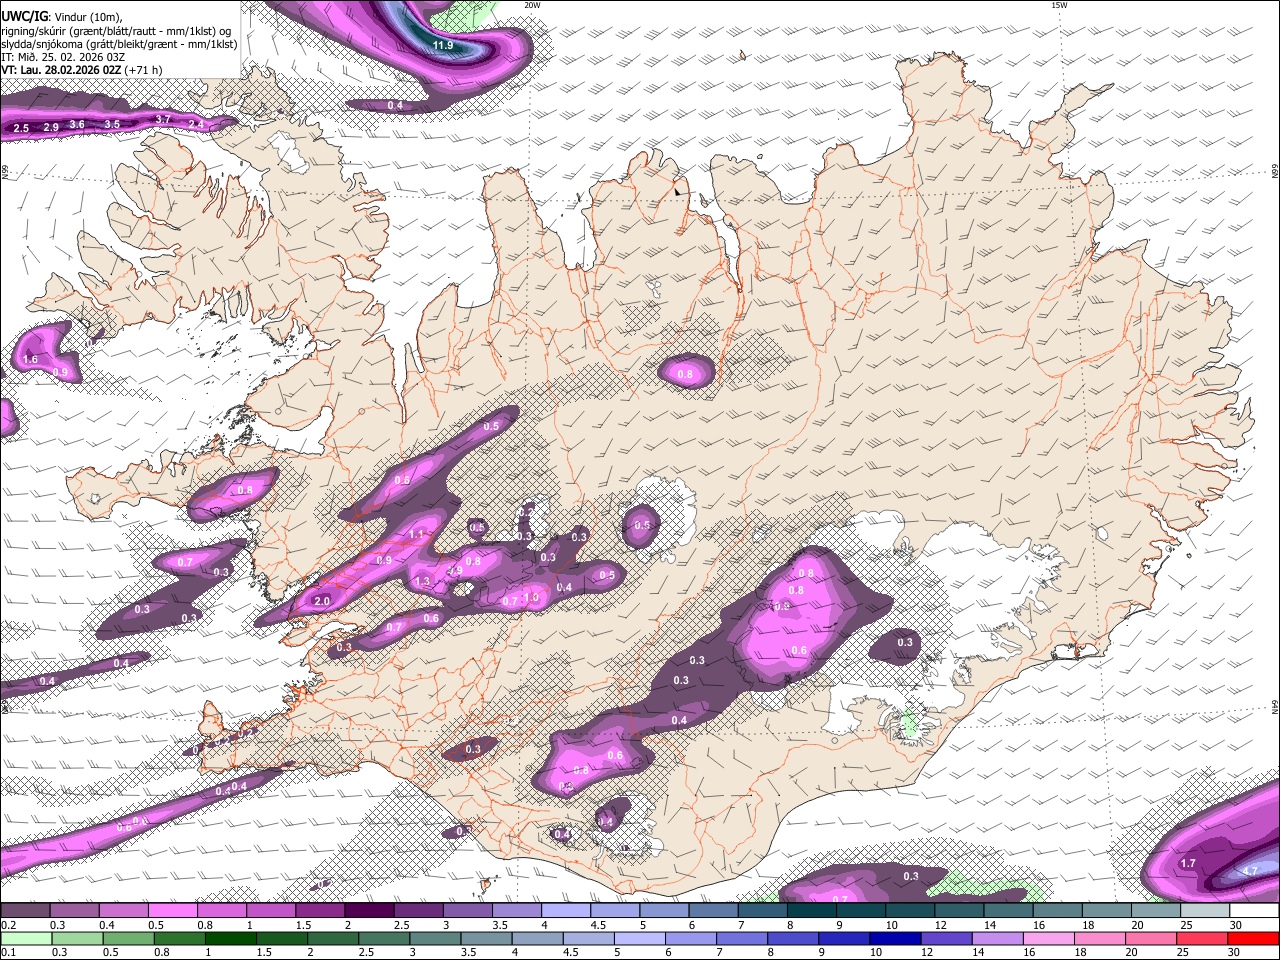Select the red lower legend swatch at 30
1280x960 pixels.
pos(1253,938)
